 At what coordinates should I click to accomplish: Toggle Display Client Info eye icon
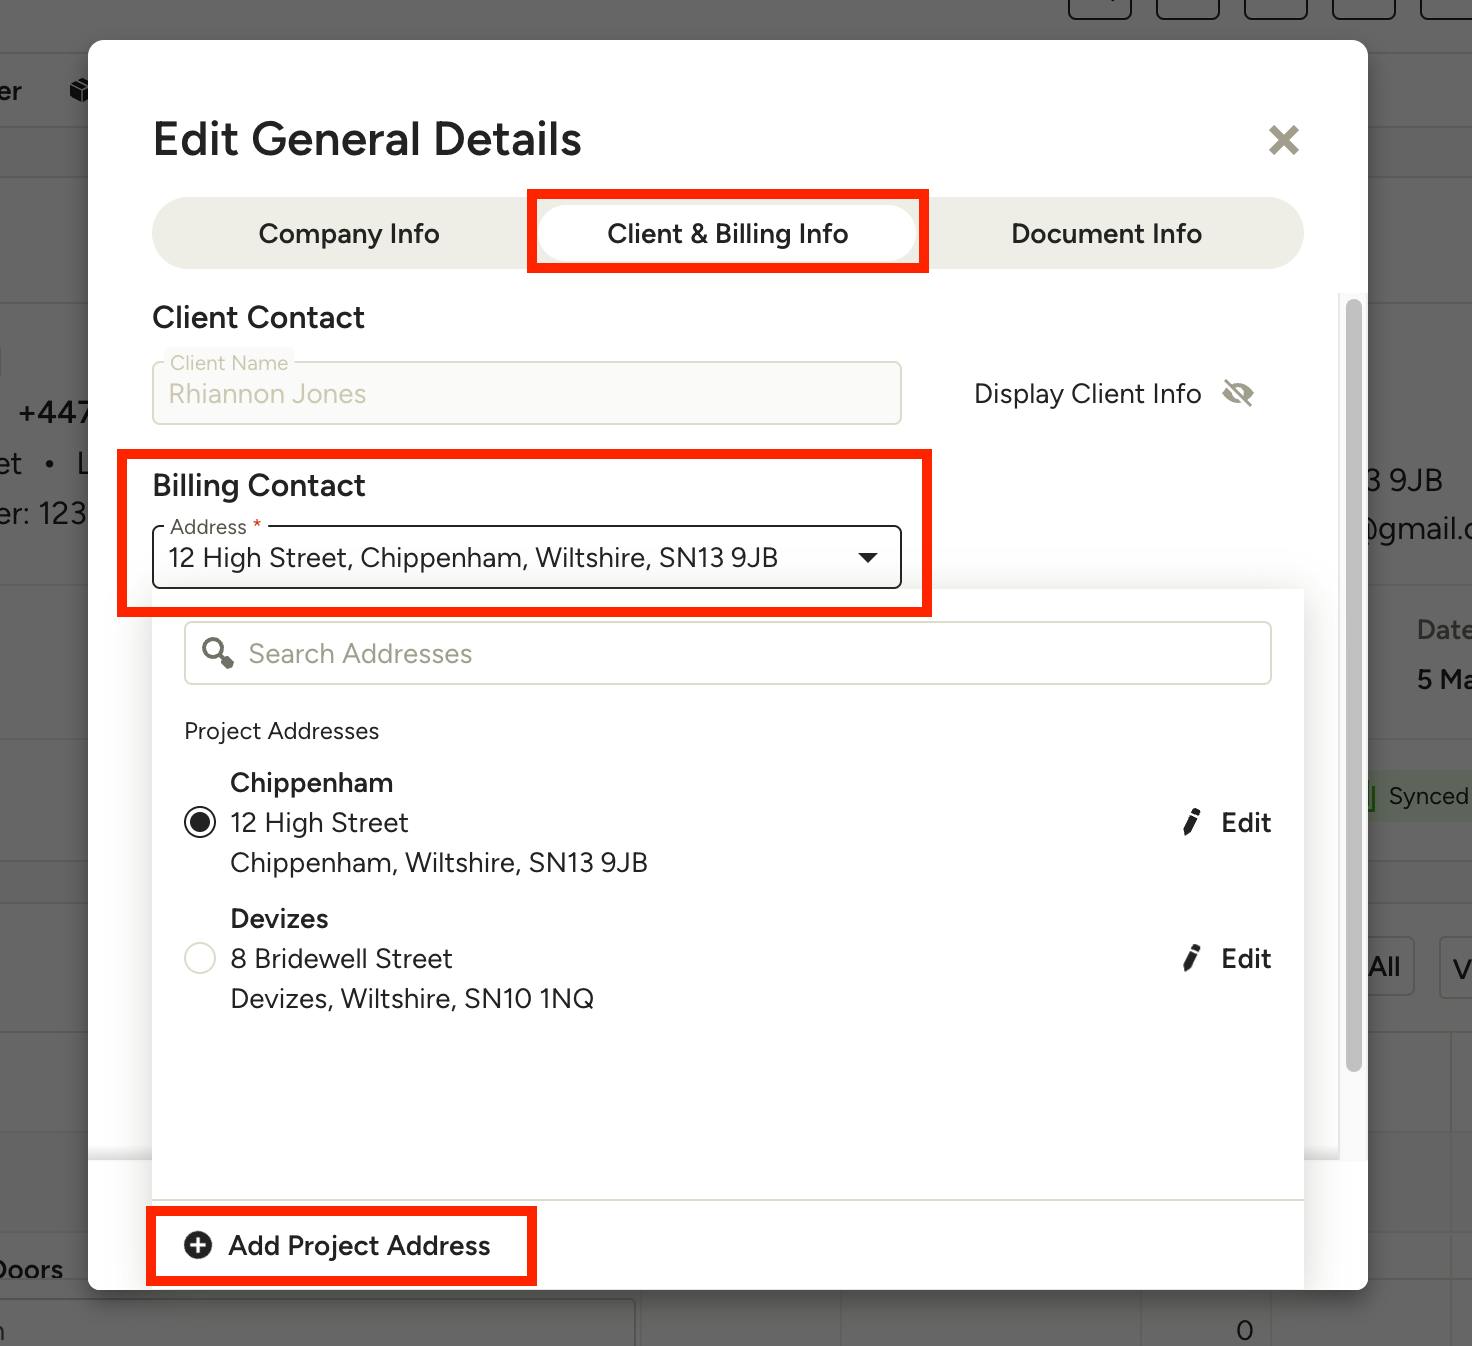click(1238, 393)
